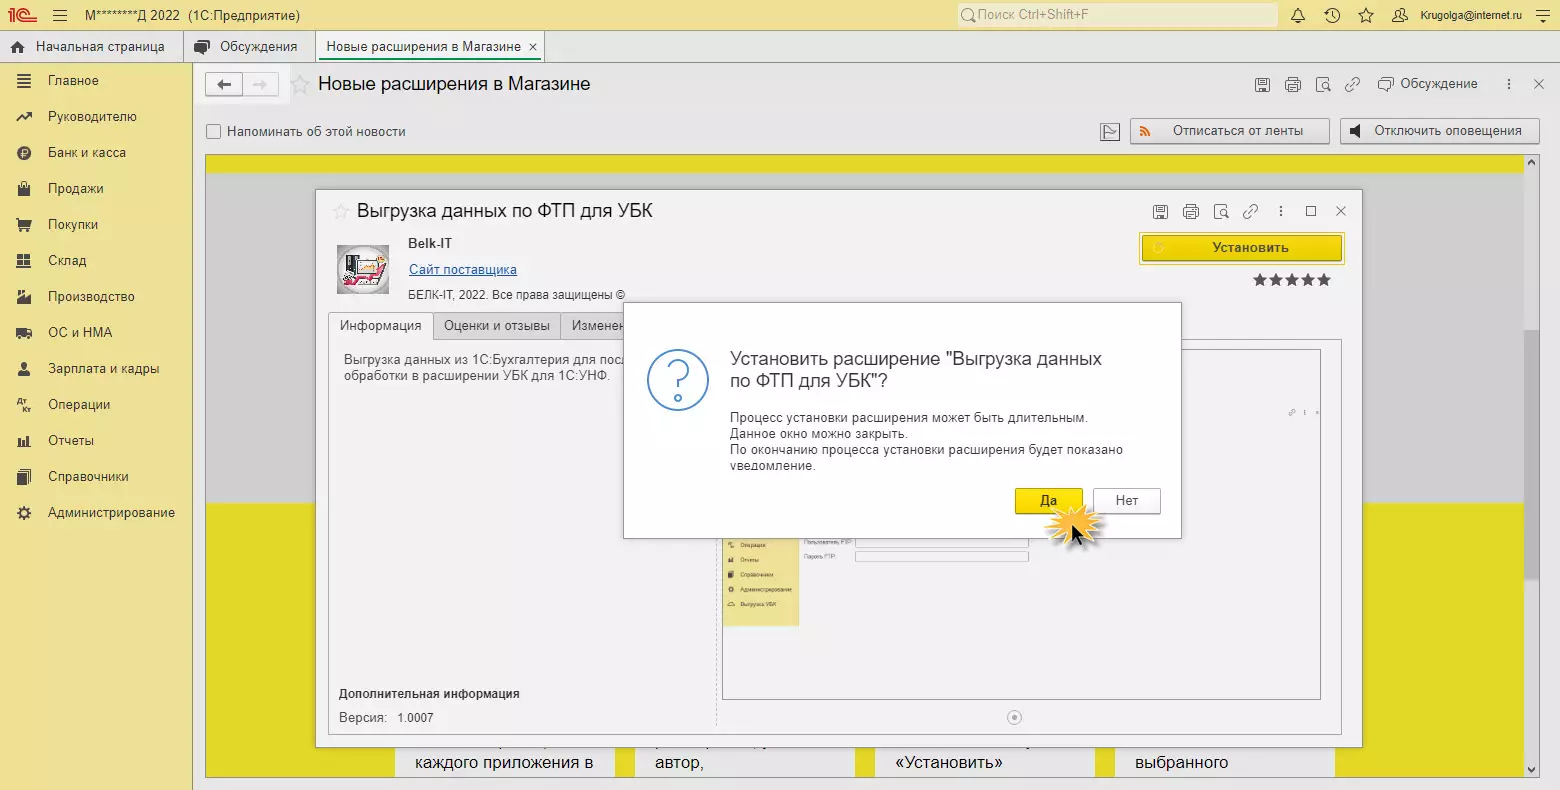Image resolution: width=1560 pixels, height=790 pixels.
Task: Print the news page from its toolbar
Action: (x=1293, y=85)
